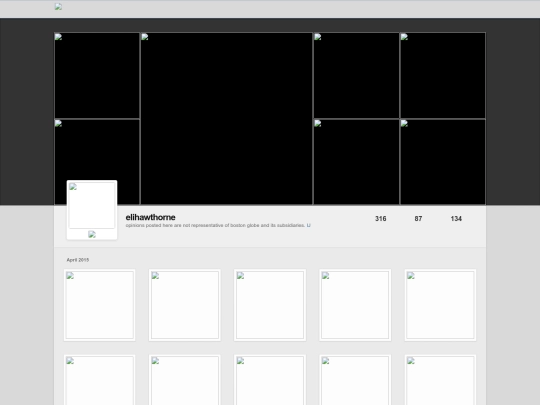Click the small badge icon below the profile picture

point(92,235)
